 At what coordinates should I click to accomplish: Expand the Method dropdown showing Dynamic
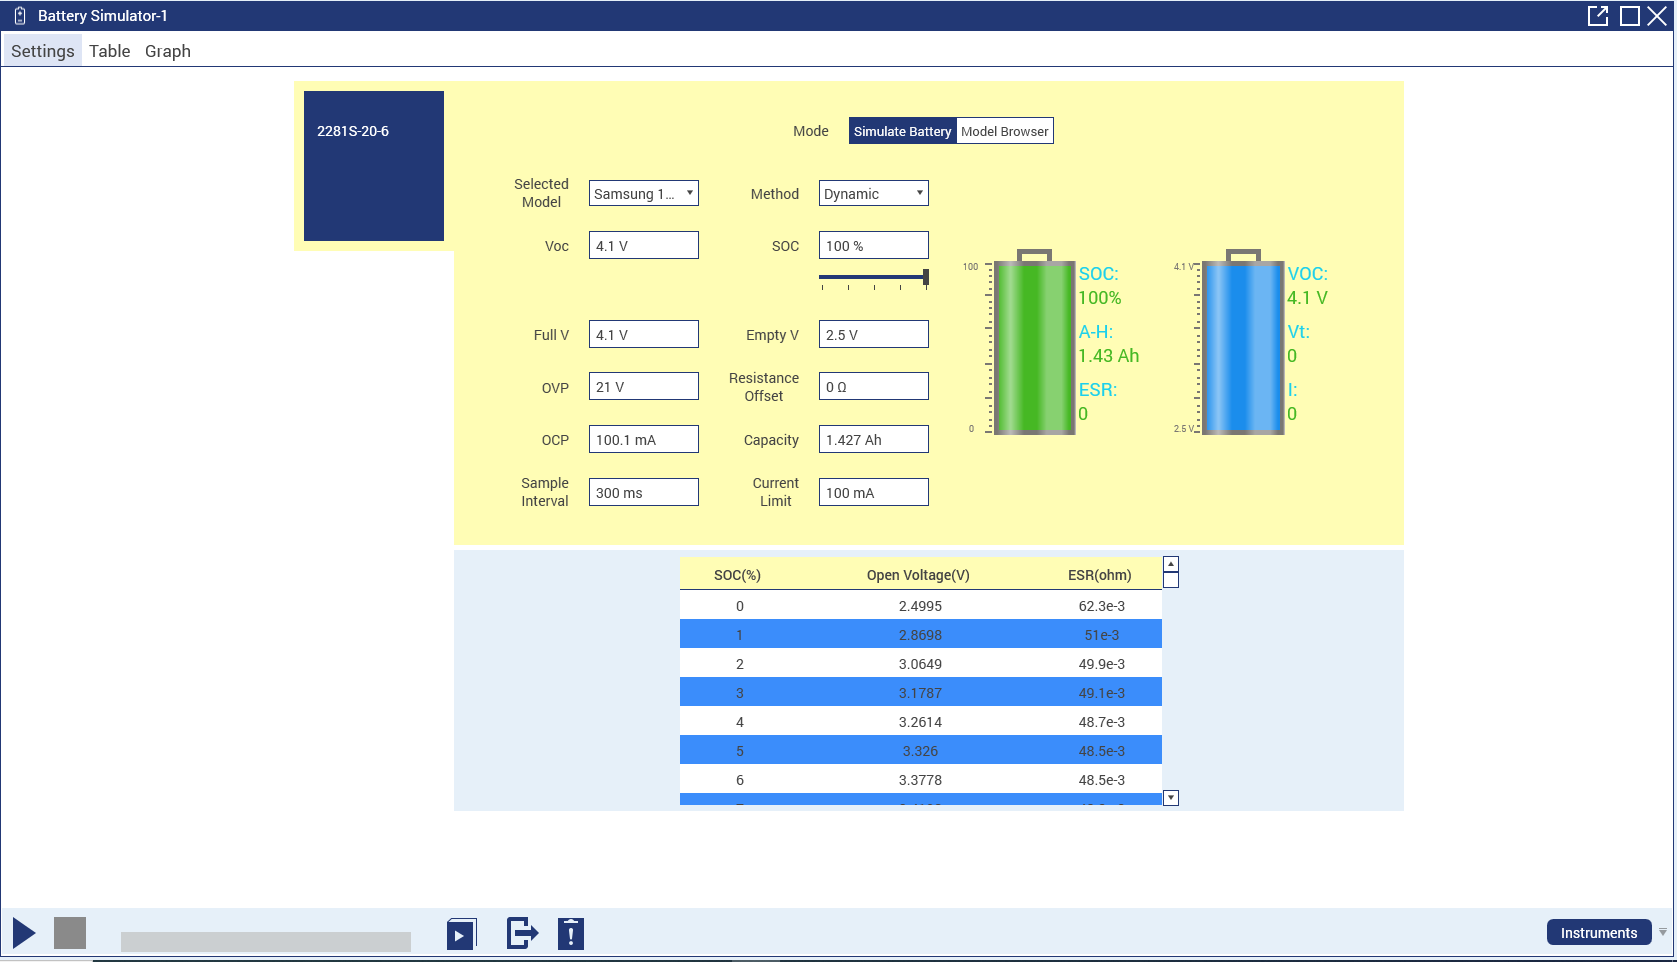tap(873, 193)
